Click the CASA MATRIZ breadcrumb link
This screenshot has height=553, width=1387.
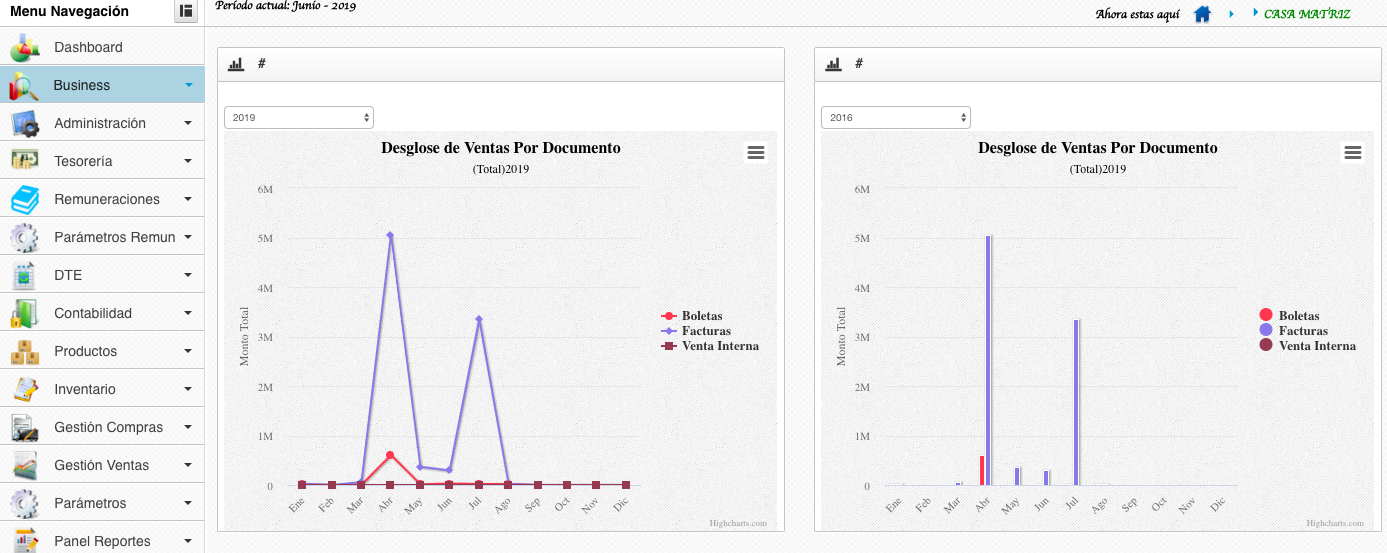coord(1306,14)
